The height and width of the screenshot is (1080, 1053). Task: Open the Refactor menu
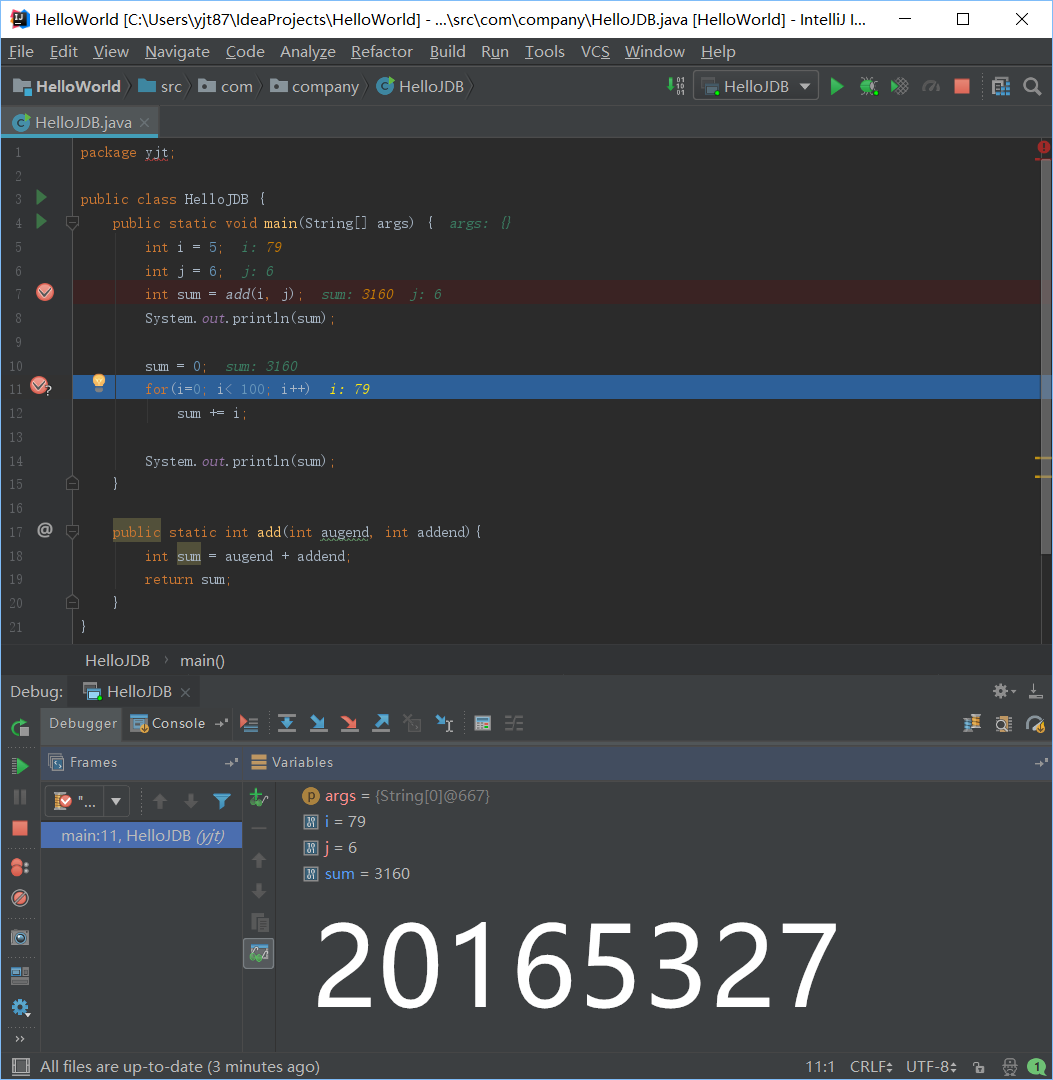tap(382, 52)
